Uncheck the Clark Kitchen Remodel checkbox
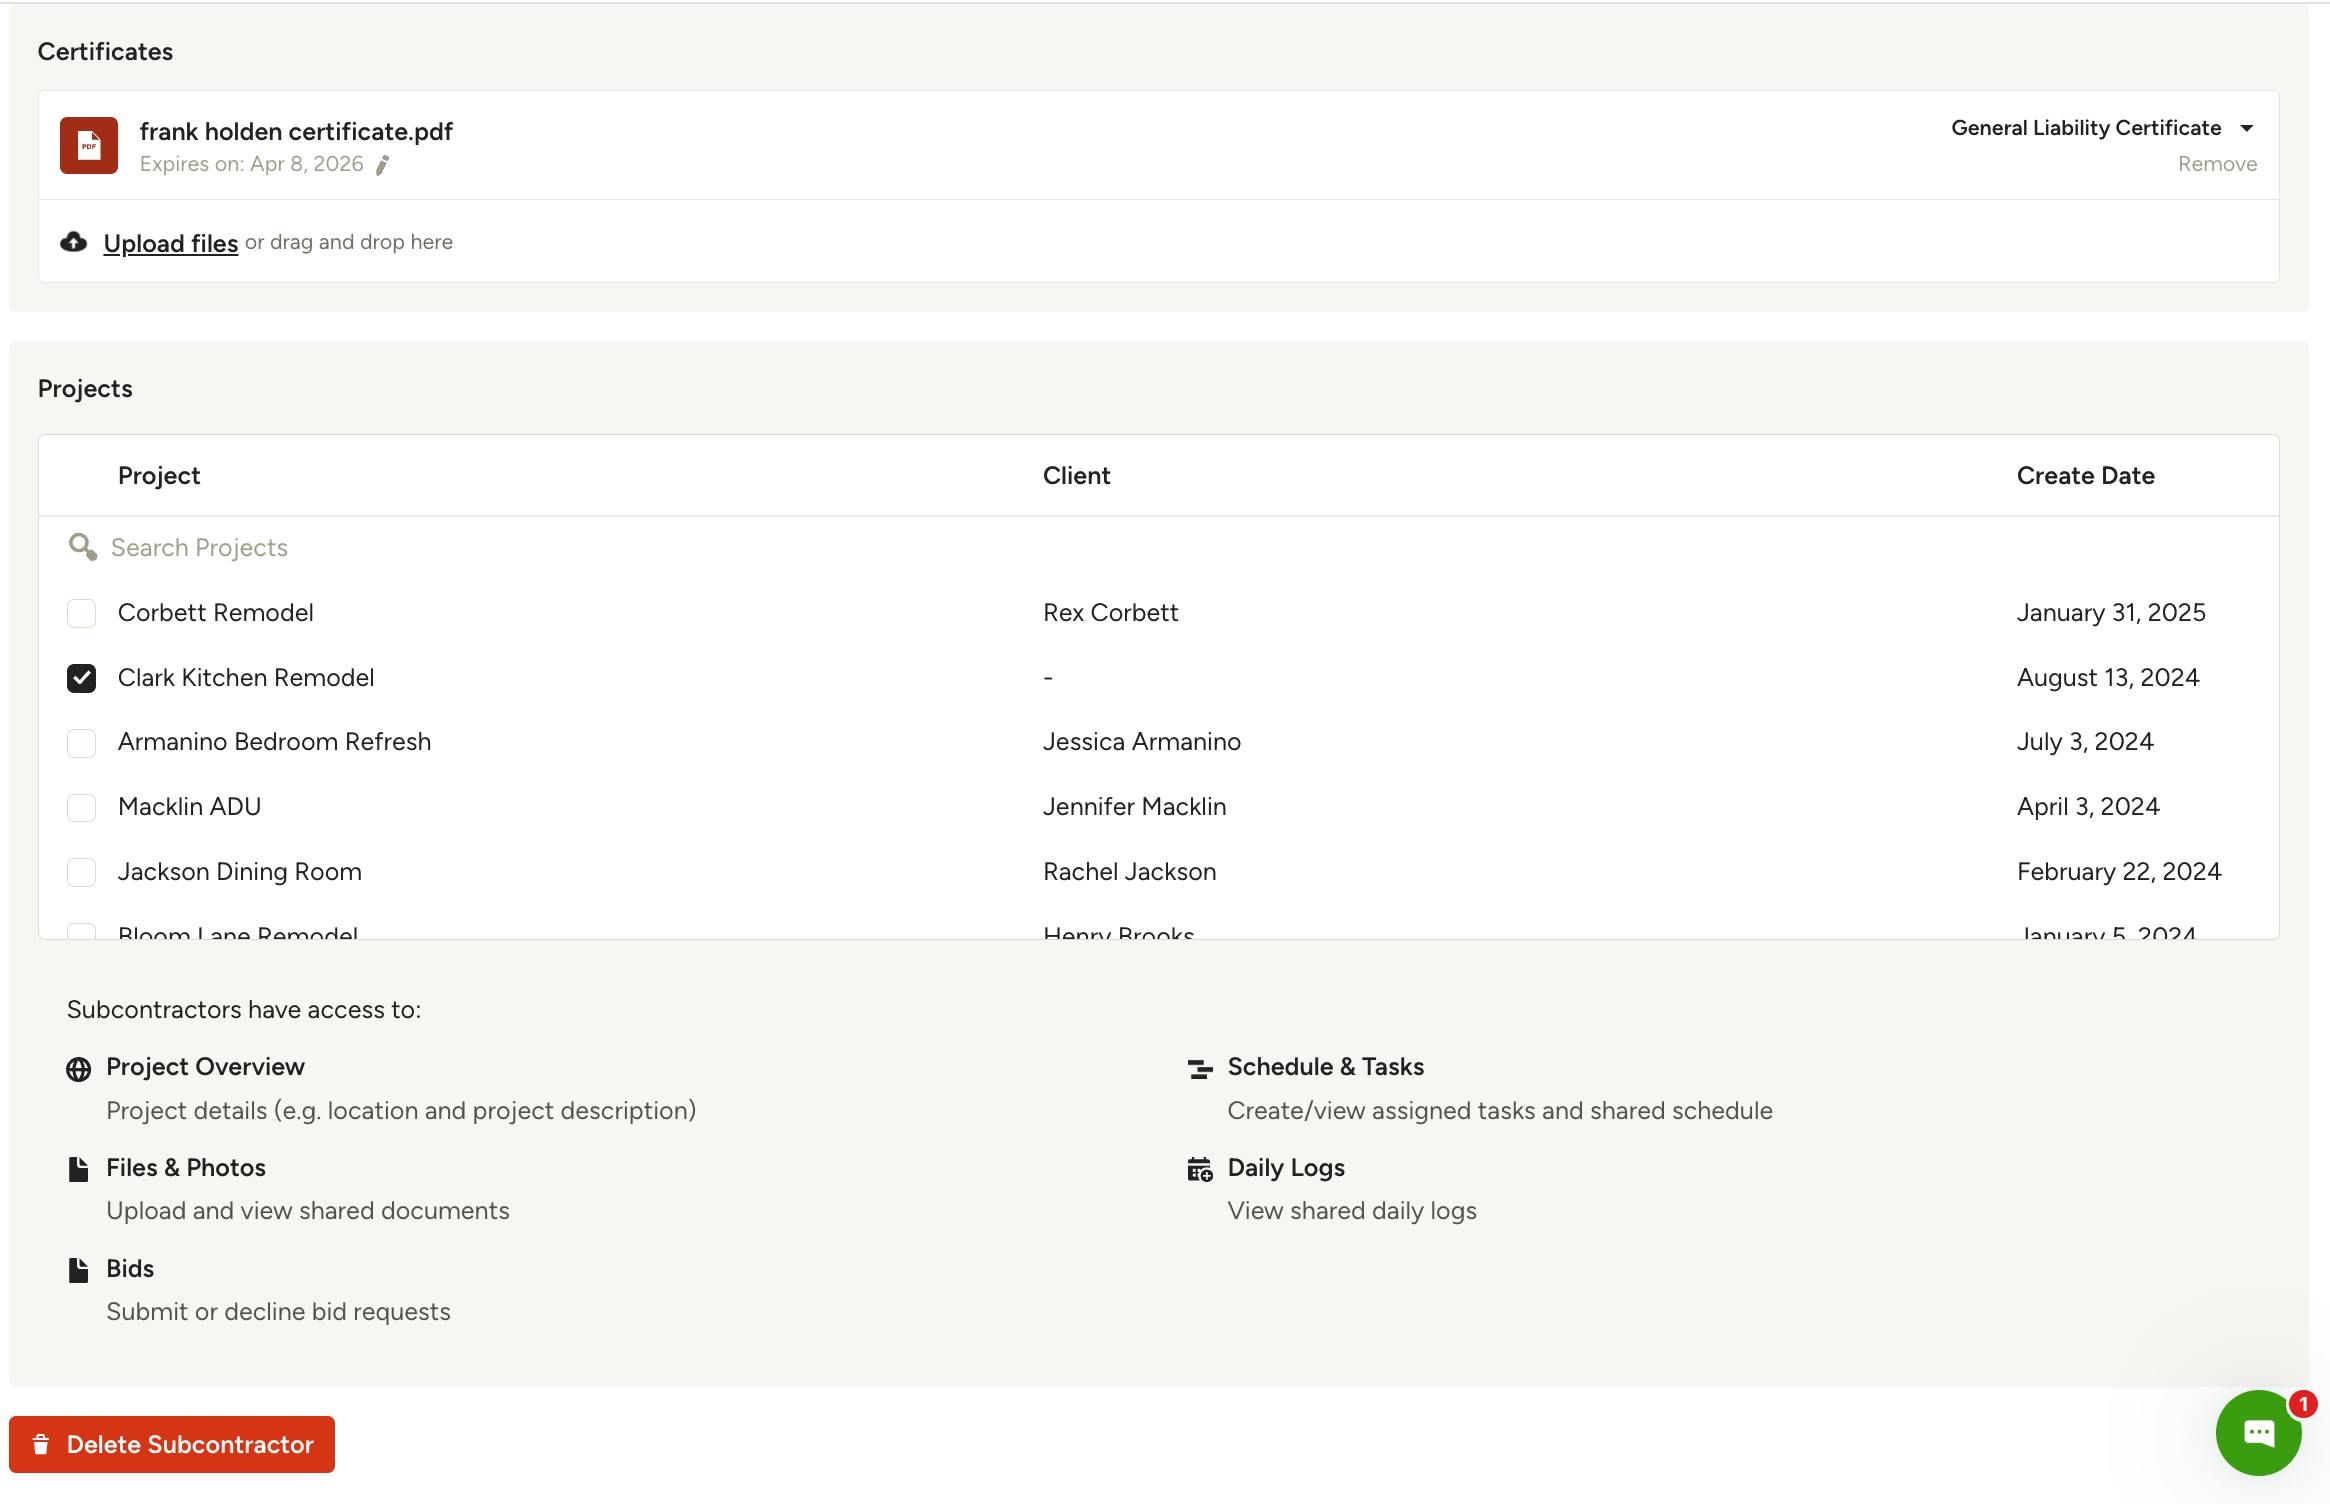Image resolution: width=2330 pixels, height=1504 pixels. 82,678
